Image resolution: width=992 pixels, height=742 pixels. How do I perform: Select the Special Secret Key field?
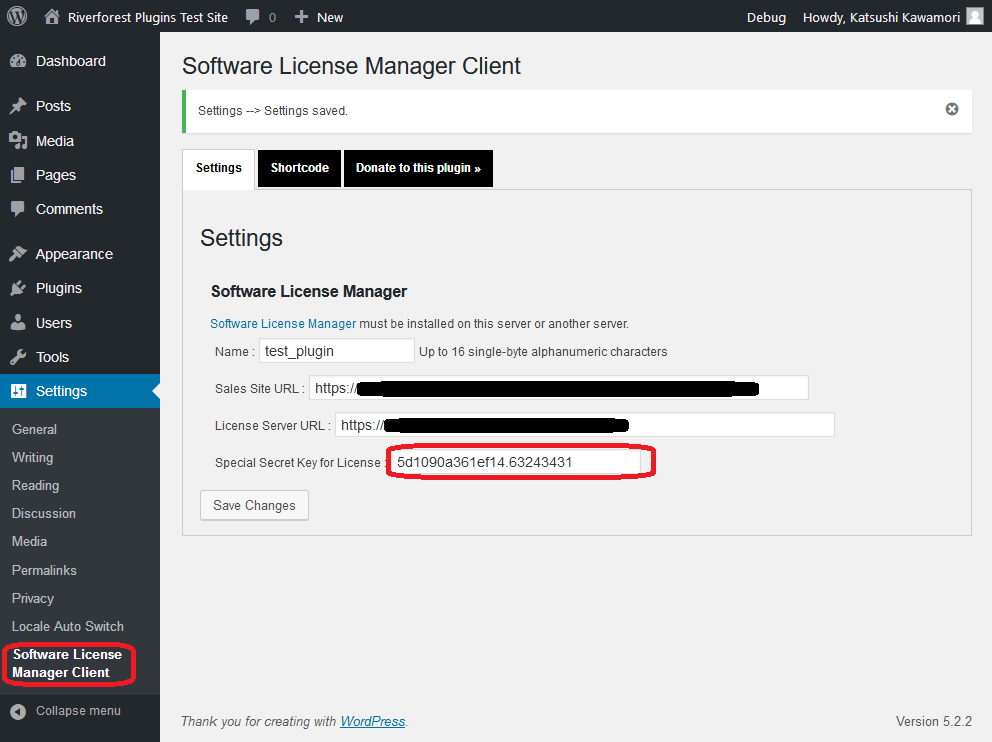coord(517,462)
